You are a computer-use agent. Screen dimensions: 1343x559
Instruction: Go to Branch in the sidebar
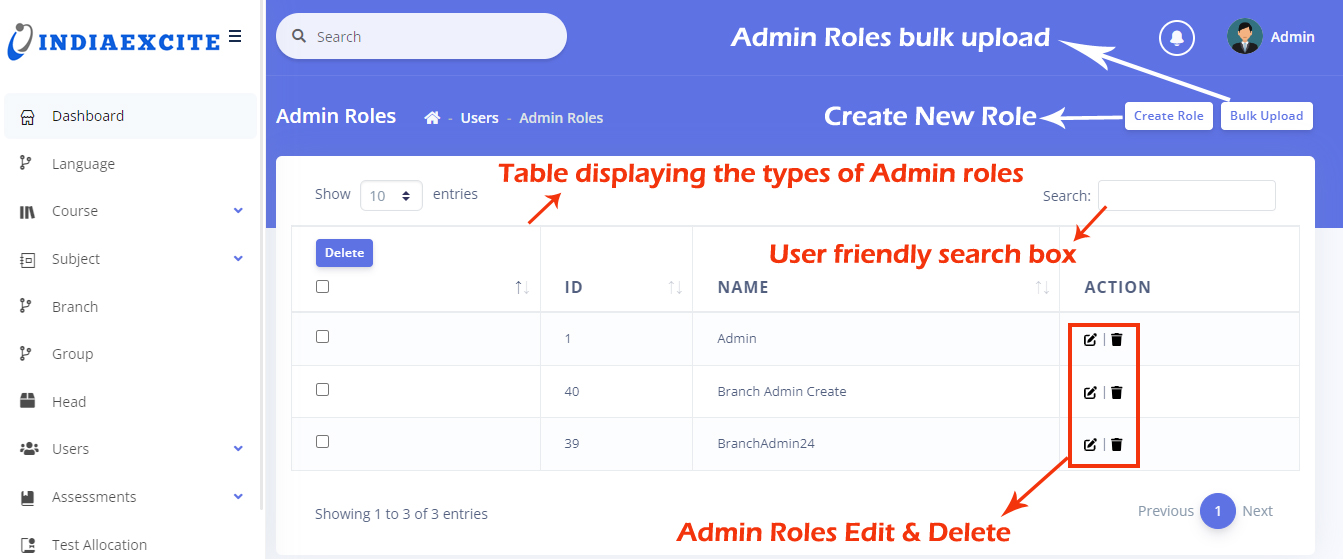(75, 307)
